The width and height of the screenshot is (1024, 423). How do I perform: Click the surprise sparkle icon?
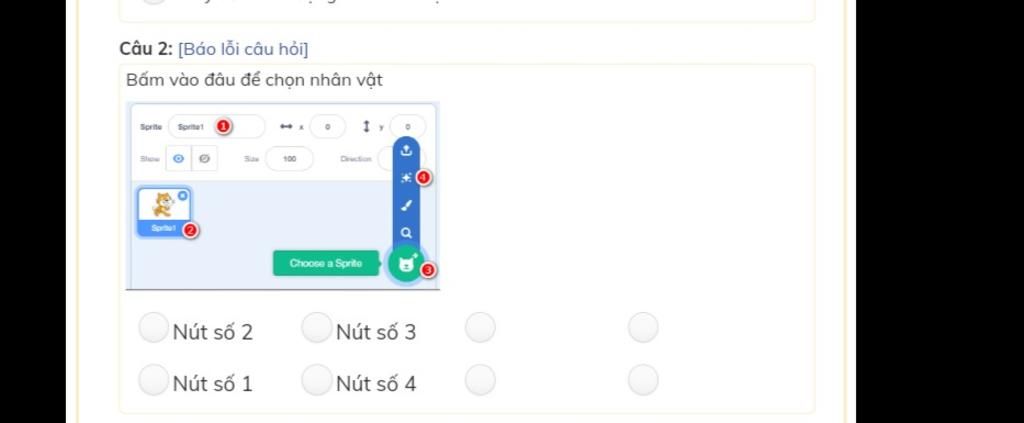coord(406,178)
